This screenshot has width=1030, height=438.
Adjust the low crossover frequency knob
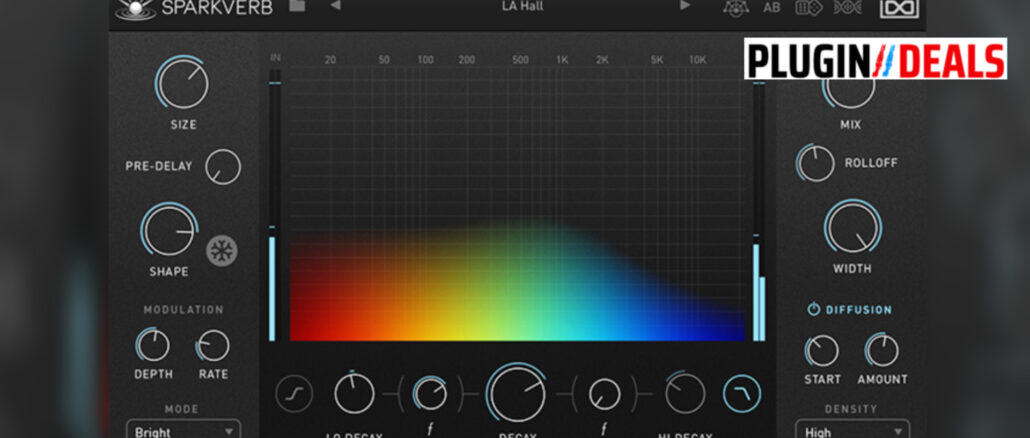point(430,394)
